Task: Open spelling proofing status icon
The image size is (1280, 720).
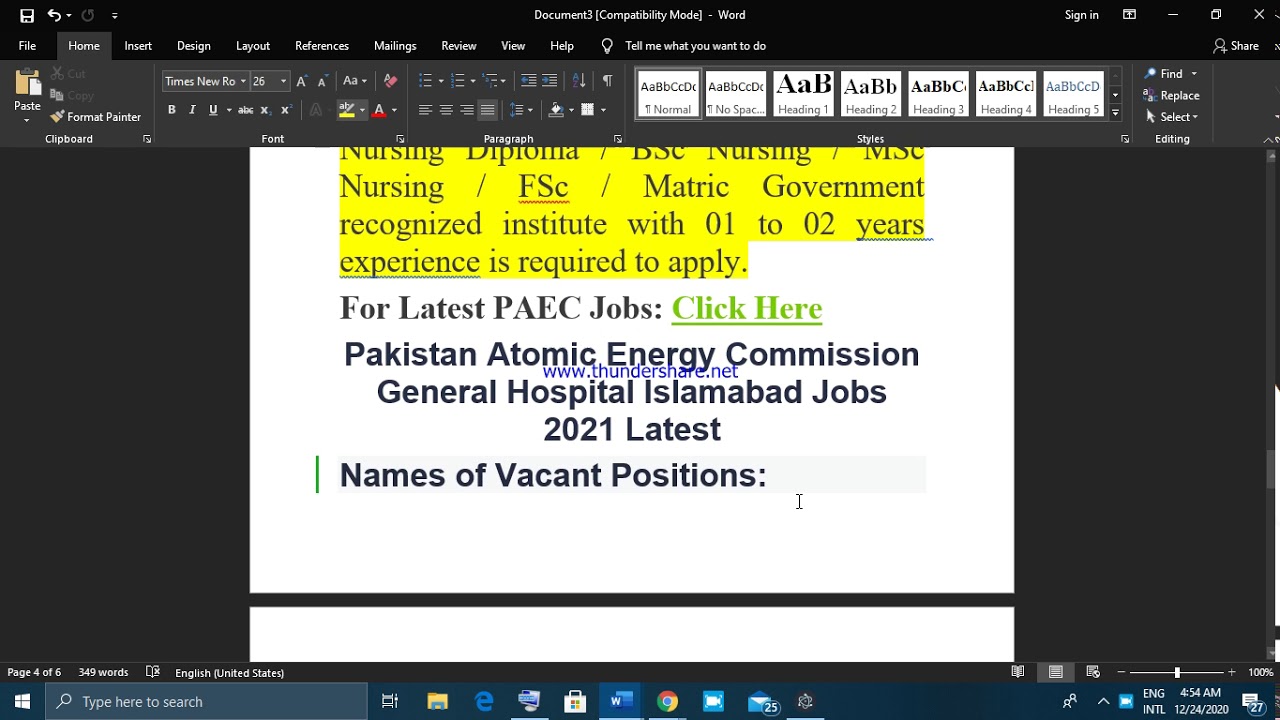Action: pos(152,672)
